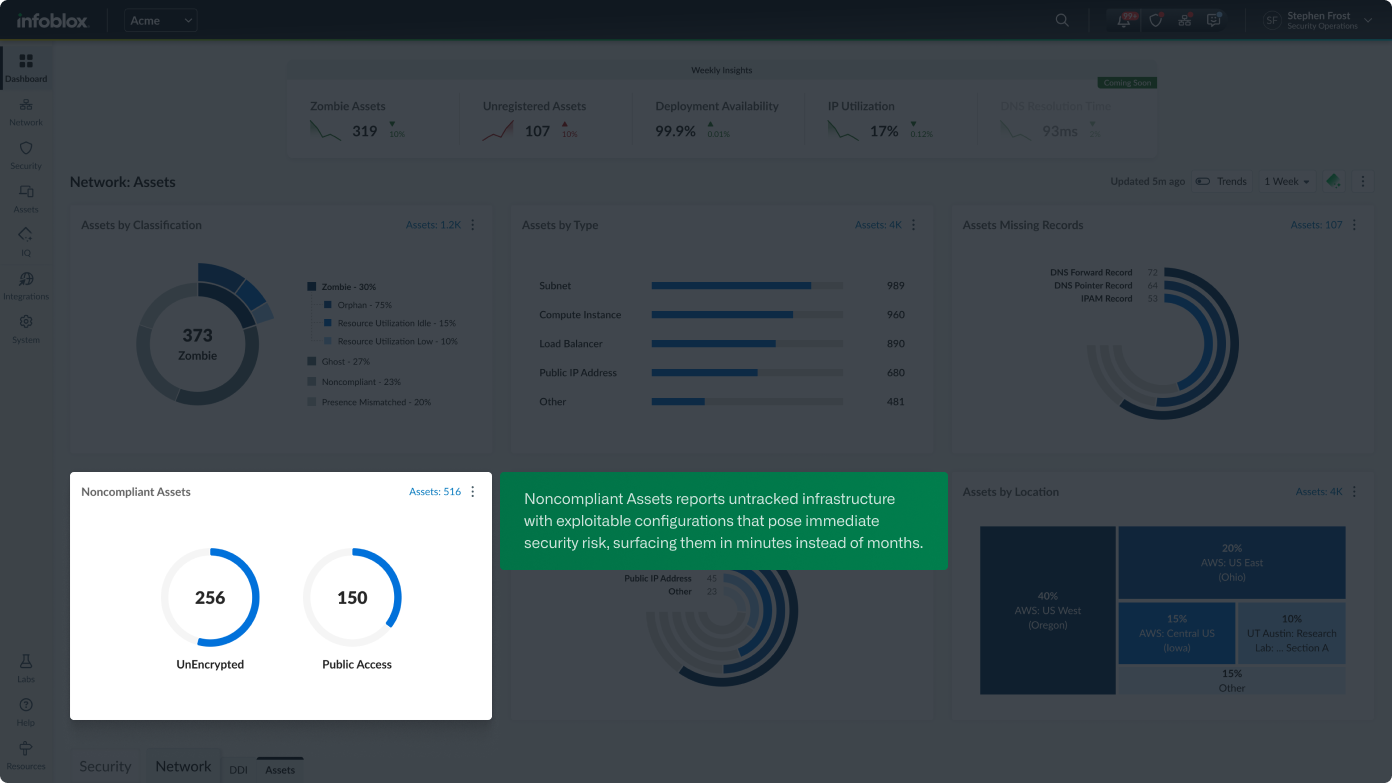Expand the 1 Week time range dropdown
The width and height of the screenshot is (1392, 783).
pos(1286,182)
